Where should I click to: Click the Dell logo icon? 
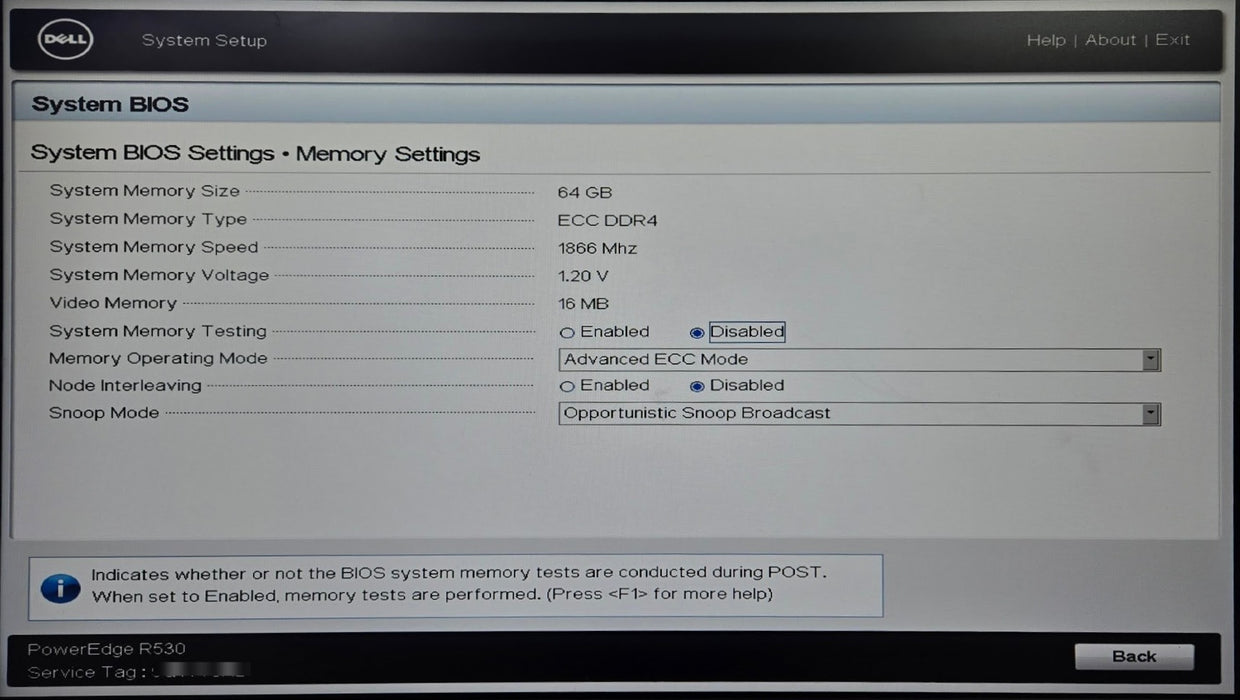coord(65,40)
